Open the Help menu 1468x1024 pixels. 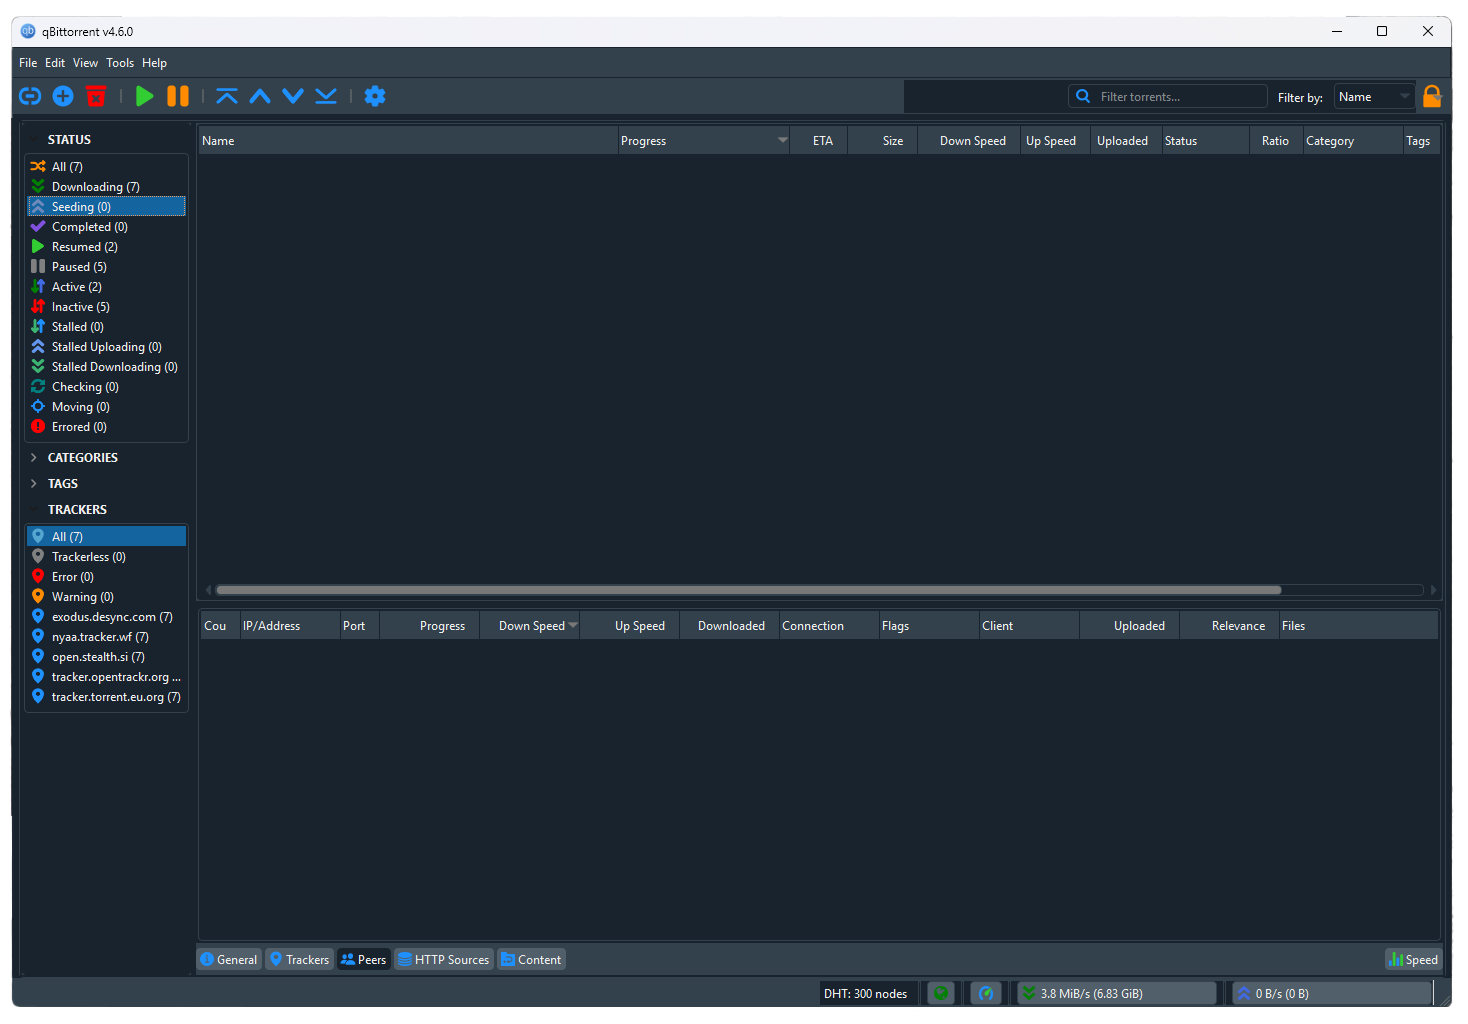[154, 63]
